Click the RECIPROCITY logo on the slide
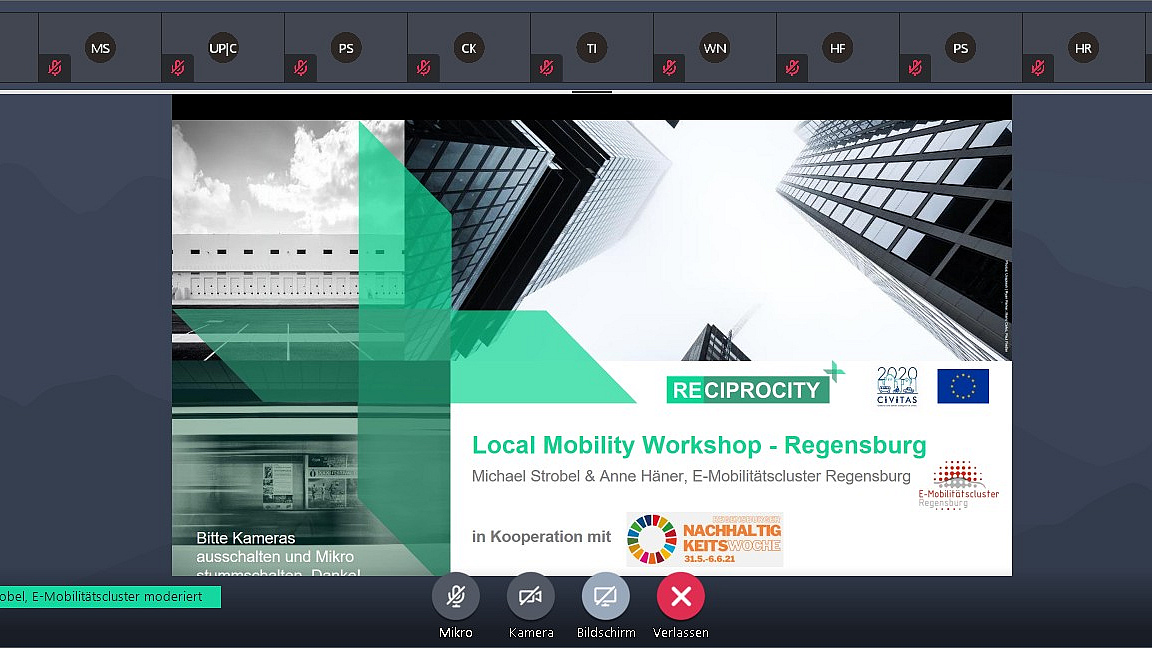1152x648 pixels. [x=755, y=384]
